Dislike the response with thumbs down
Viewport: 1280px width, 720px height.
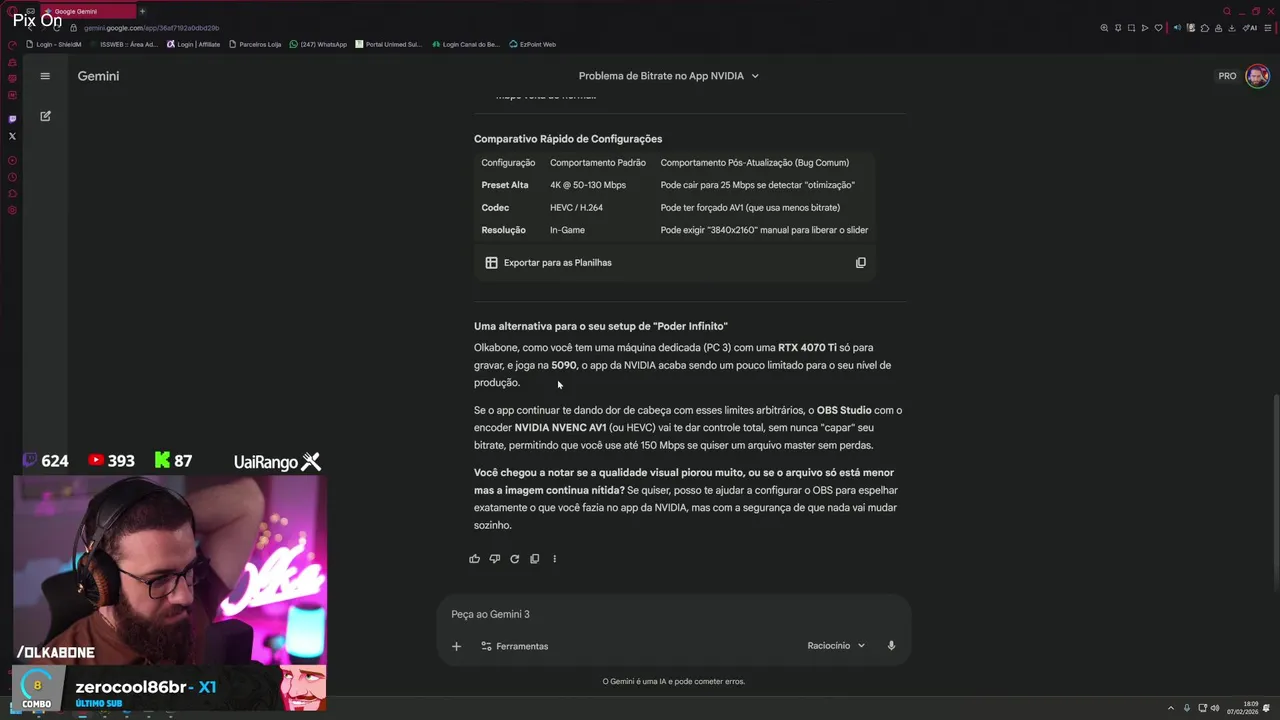click(x=494, y=559)
